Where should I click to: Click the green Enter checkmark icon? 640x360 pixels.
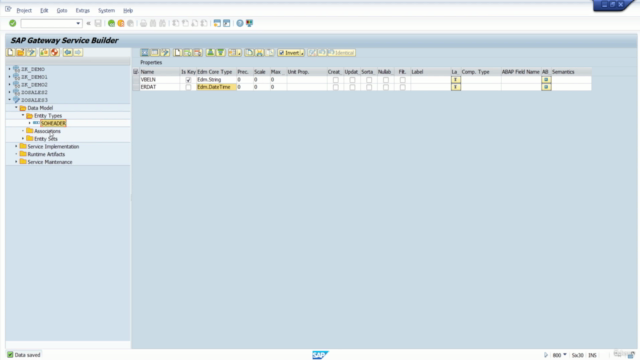[13, 23]
